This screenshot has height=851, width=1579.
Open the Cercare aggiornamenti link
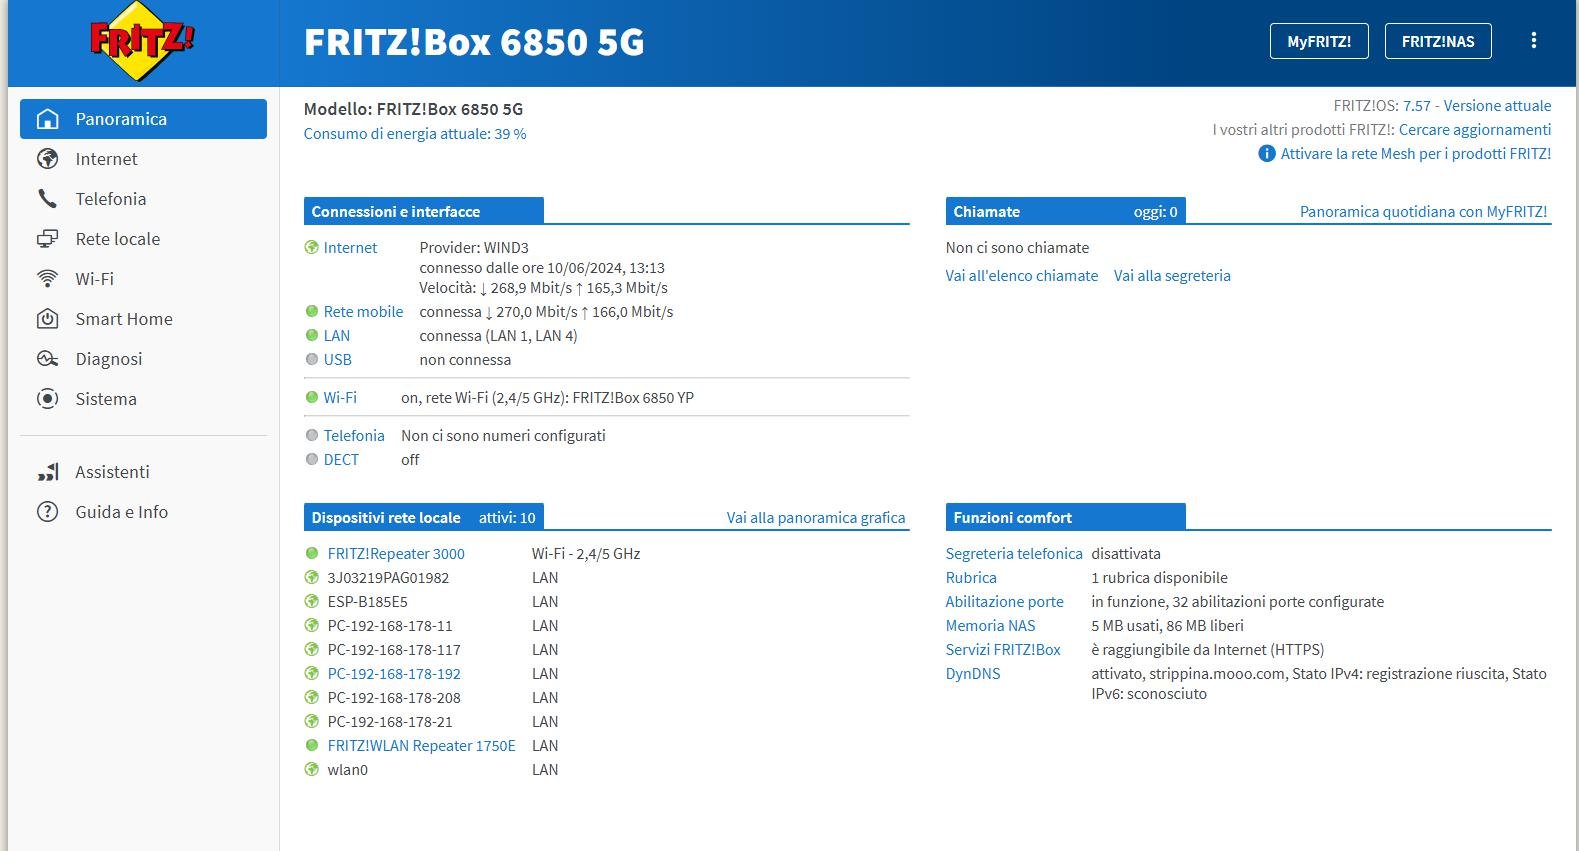click(1474, 130)
